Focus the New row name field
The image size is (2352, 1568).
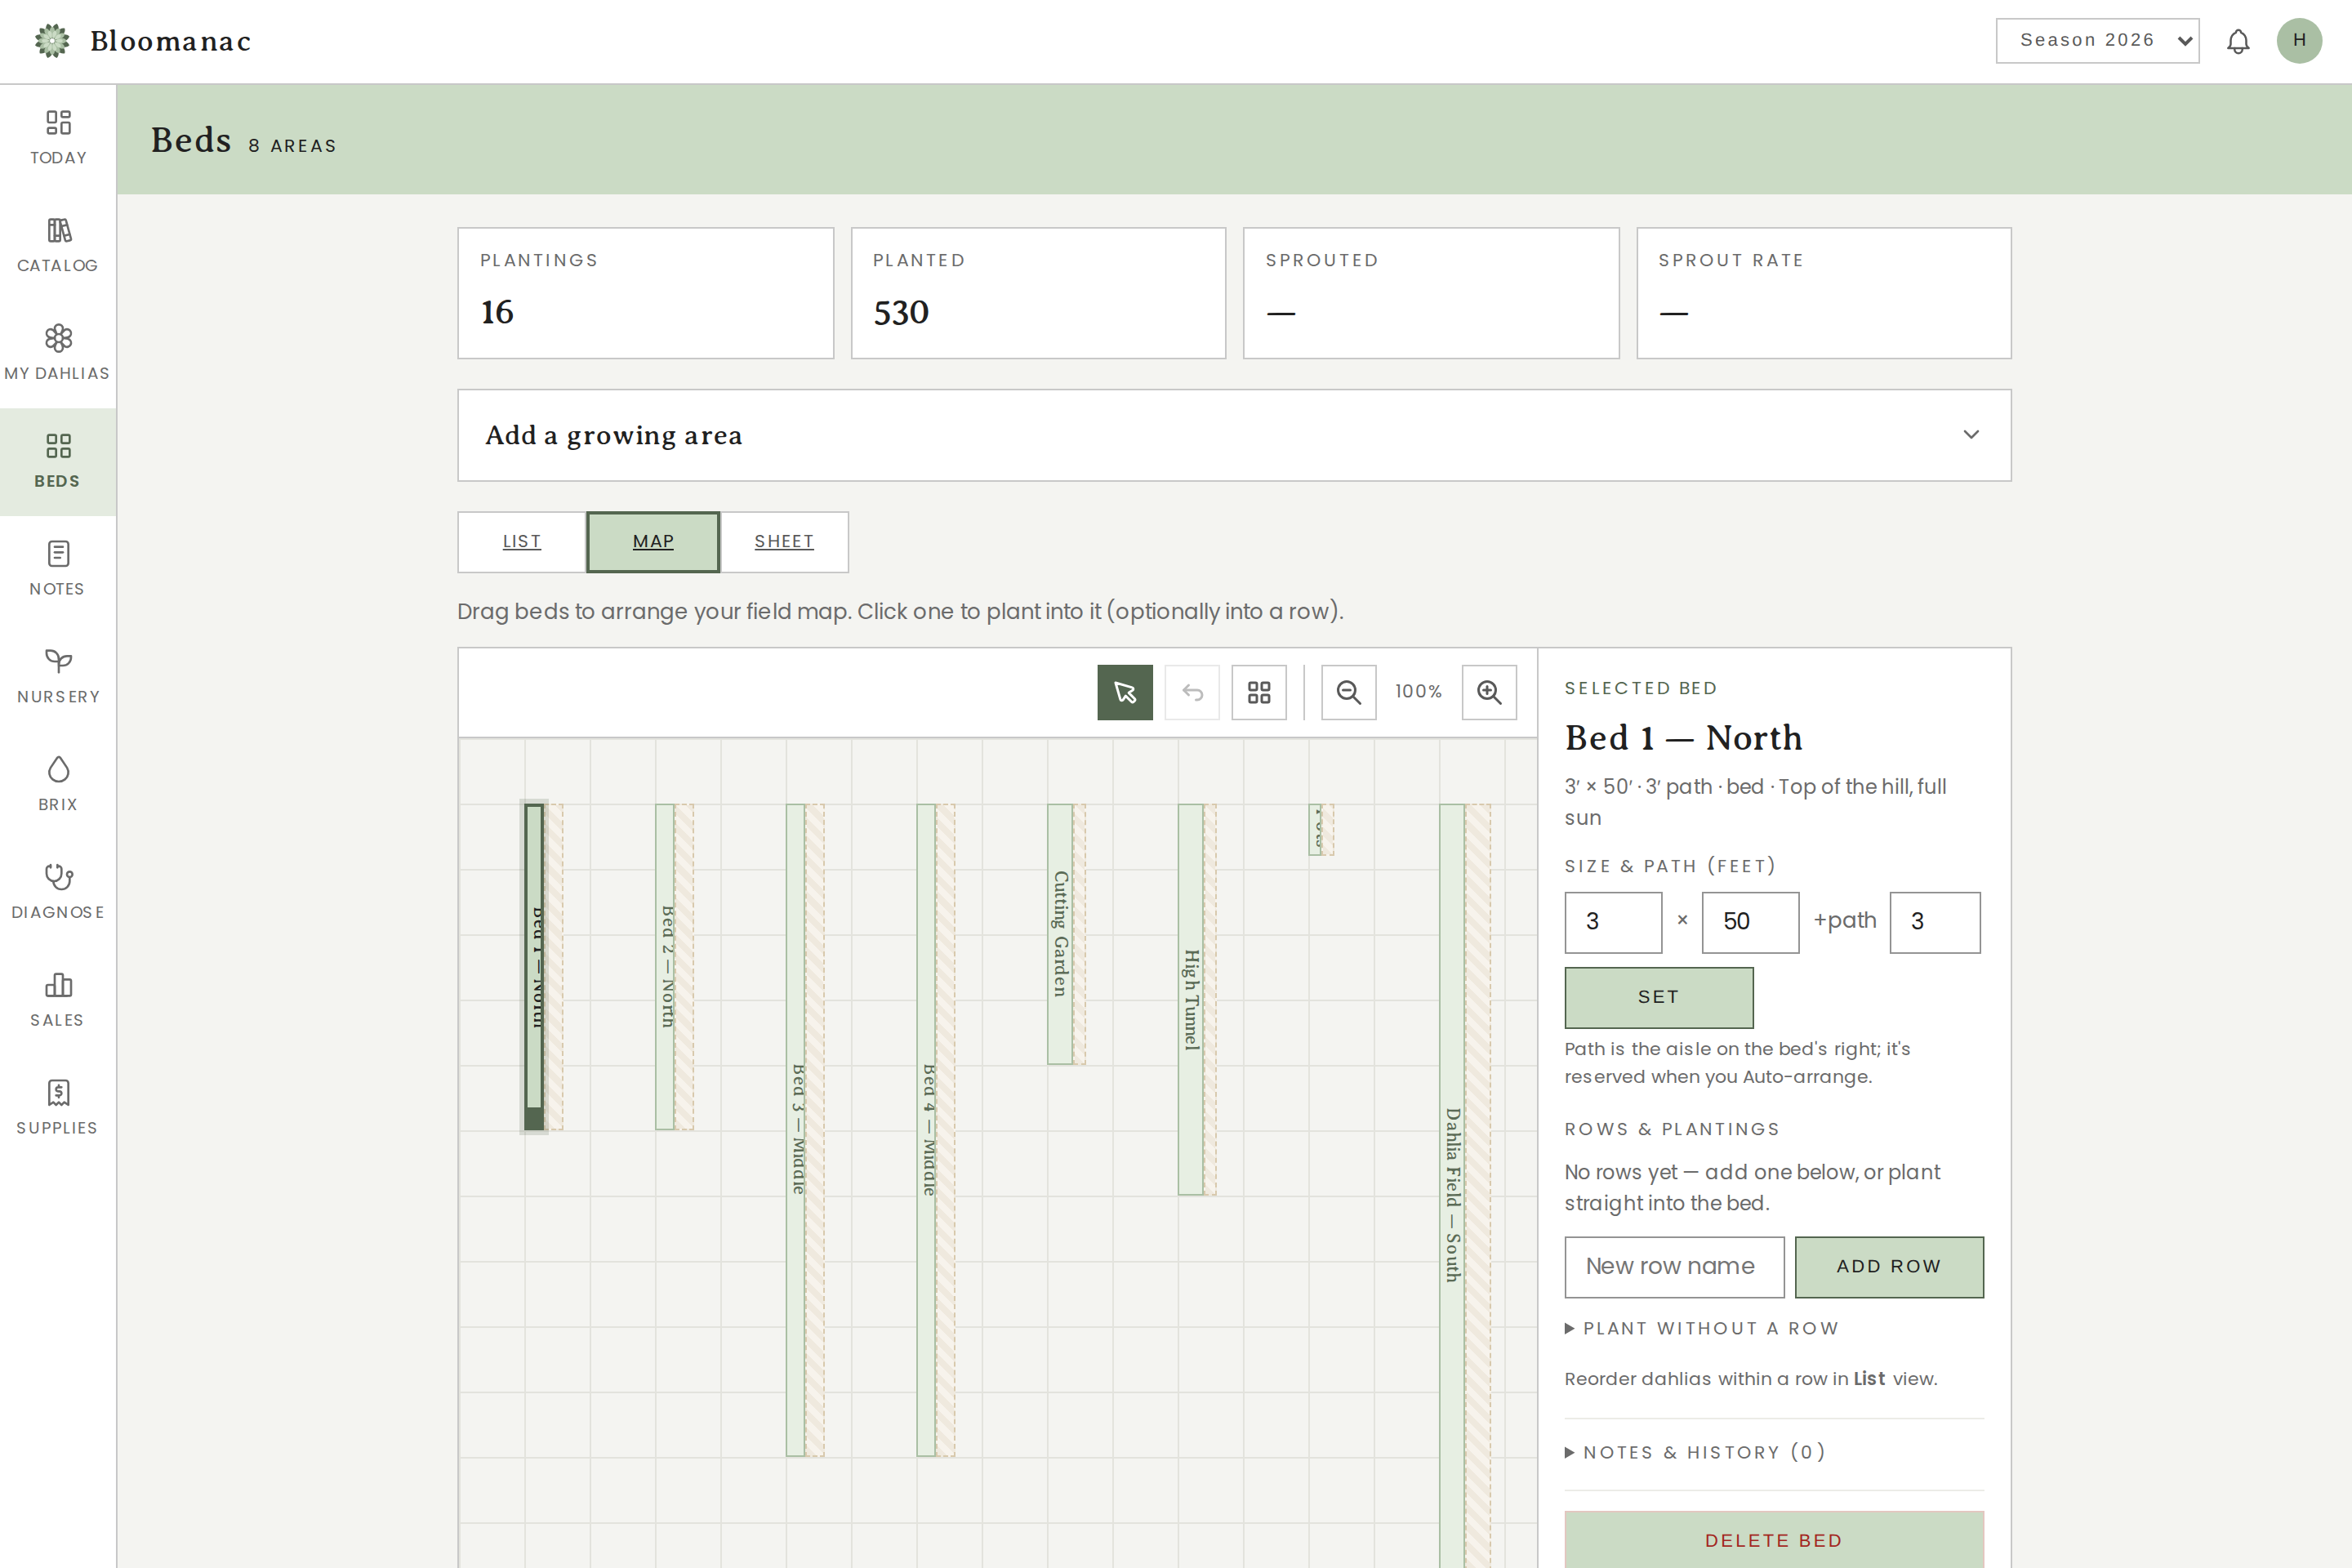pyautogui.click(x=1674, y=1267)
